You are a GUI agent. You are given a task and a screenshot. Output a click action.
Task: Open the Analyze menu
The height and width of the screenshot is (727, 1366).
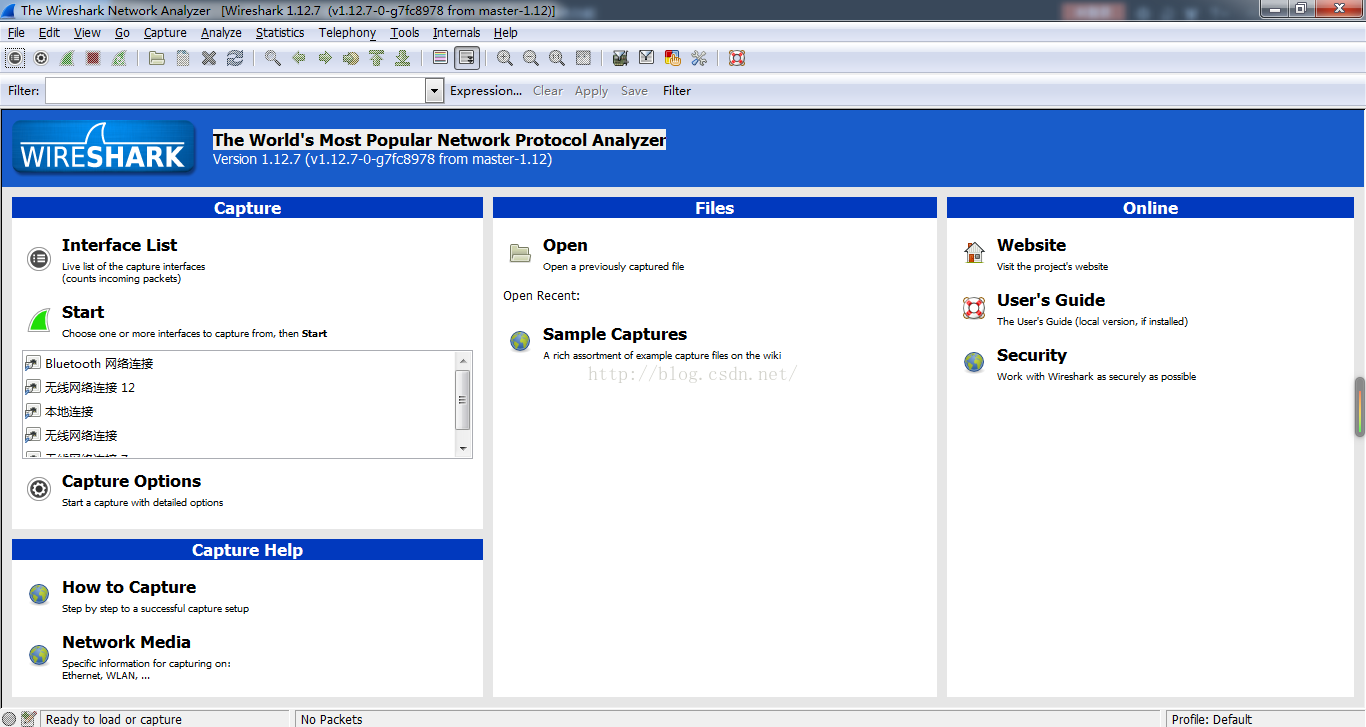pyautogui.click(x=221, y=33)
